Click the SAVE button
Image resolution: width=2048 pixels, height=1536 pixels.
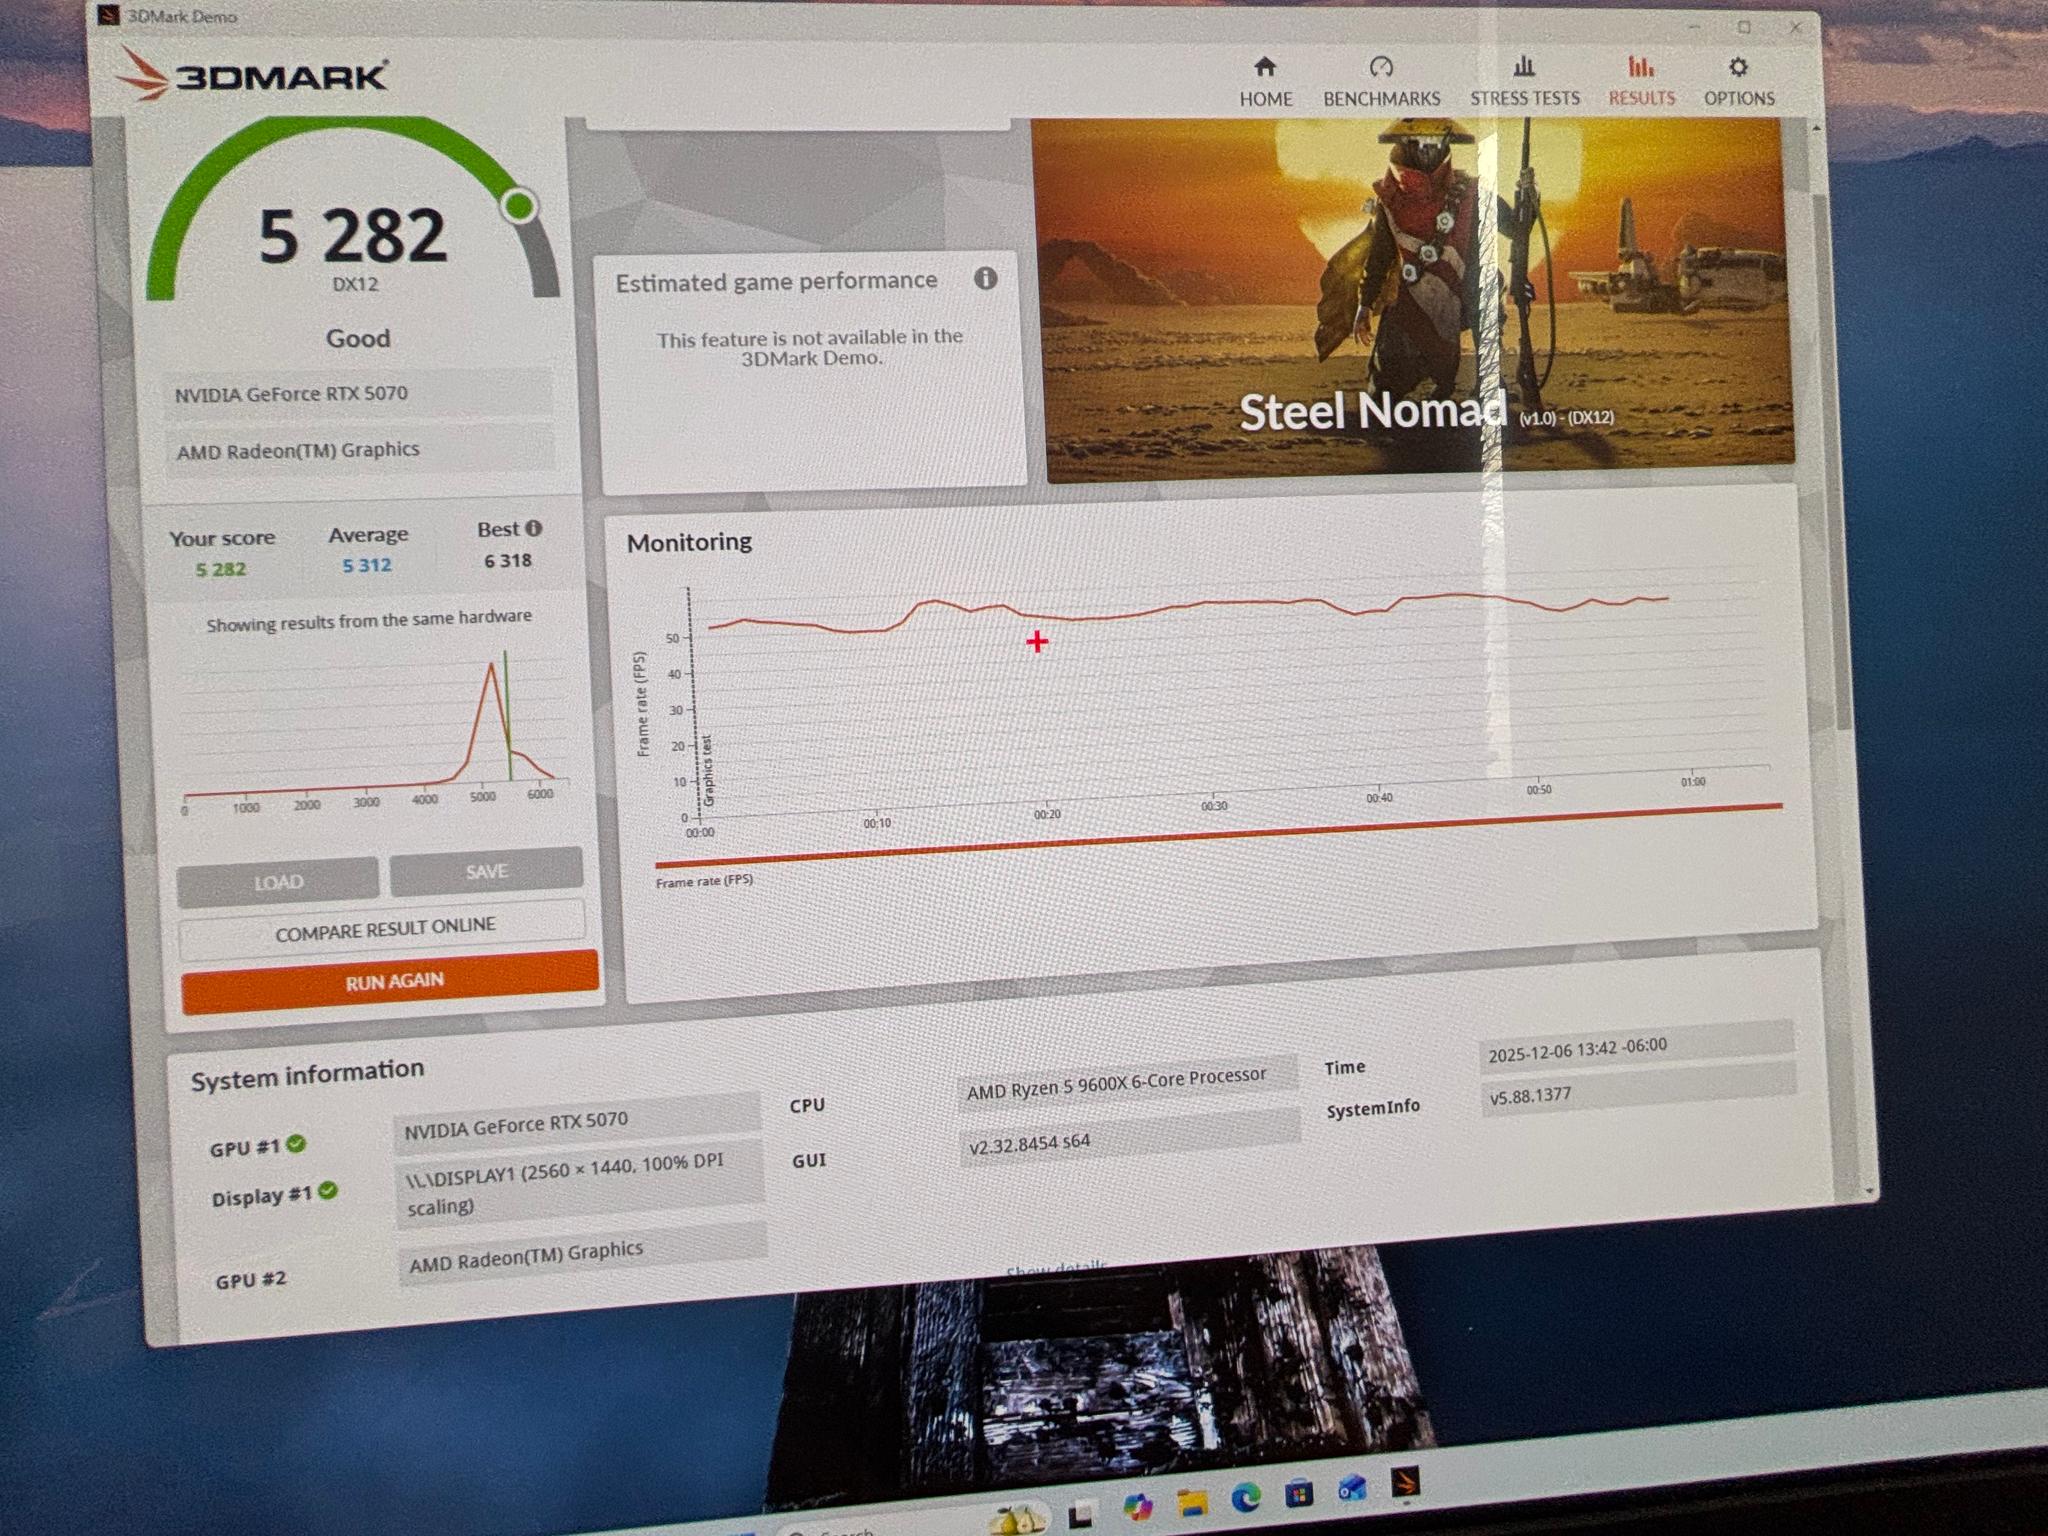pos(486,871)
